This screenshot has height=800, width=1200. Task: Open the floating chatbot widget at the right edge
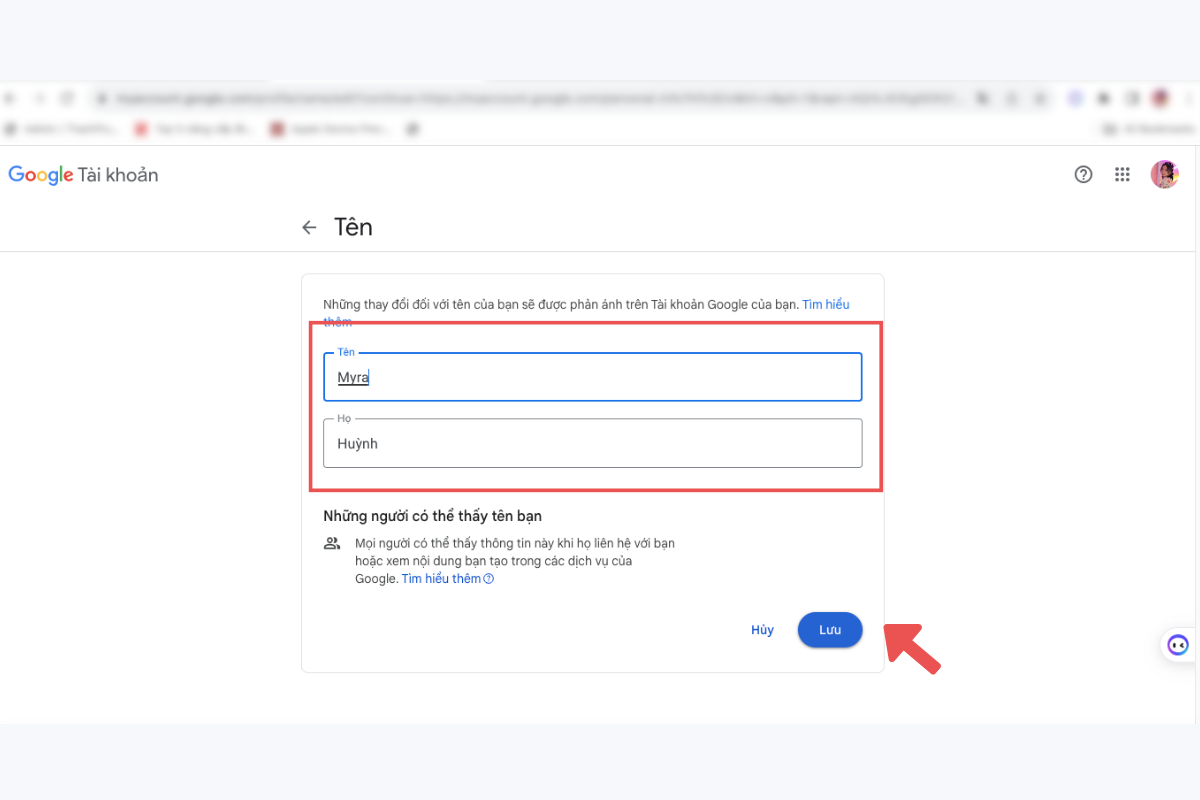click(x=1178, y=645)
